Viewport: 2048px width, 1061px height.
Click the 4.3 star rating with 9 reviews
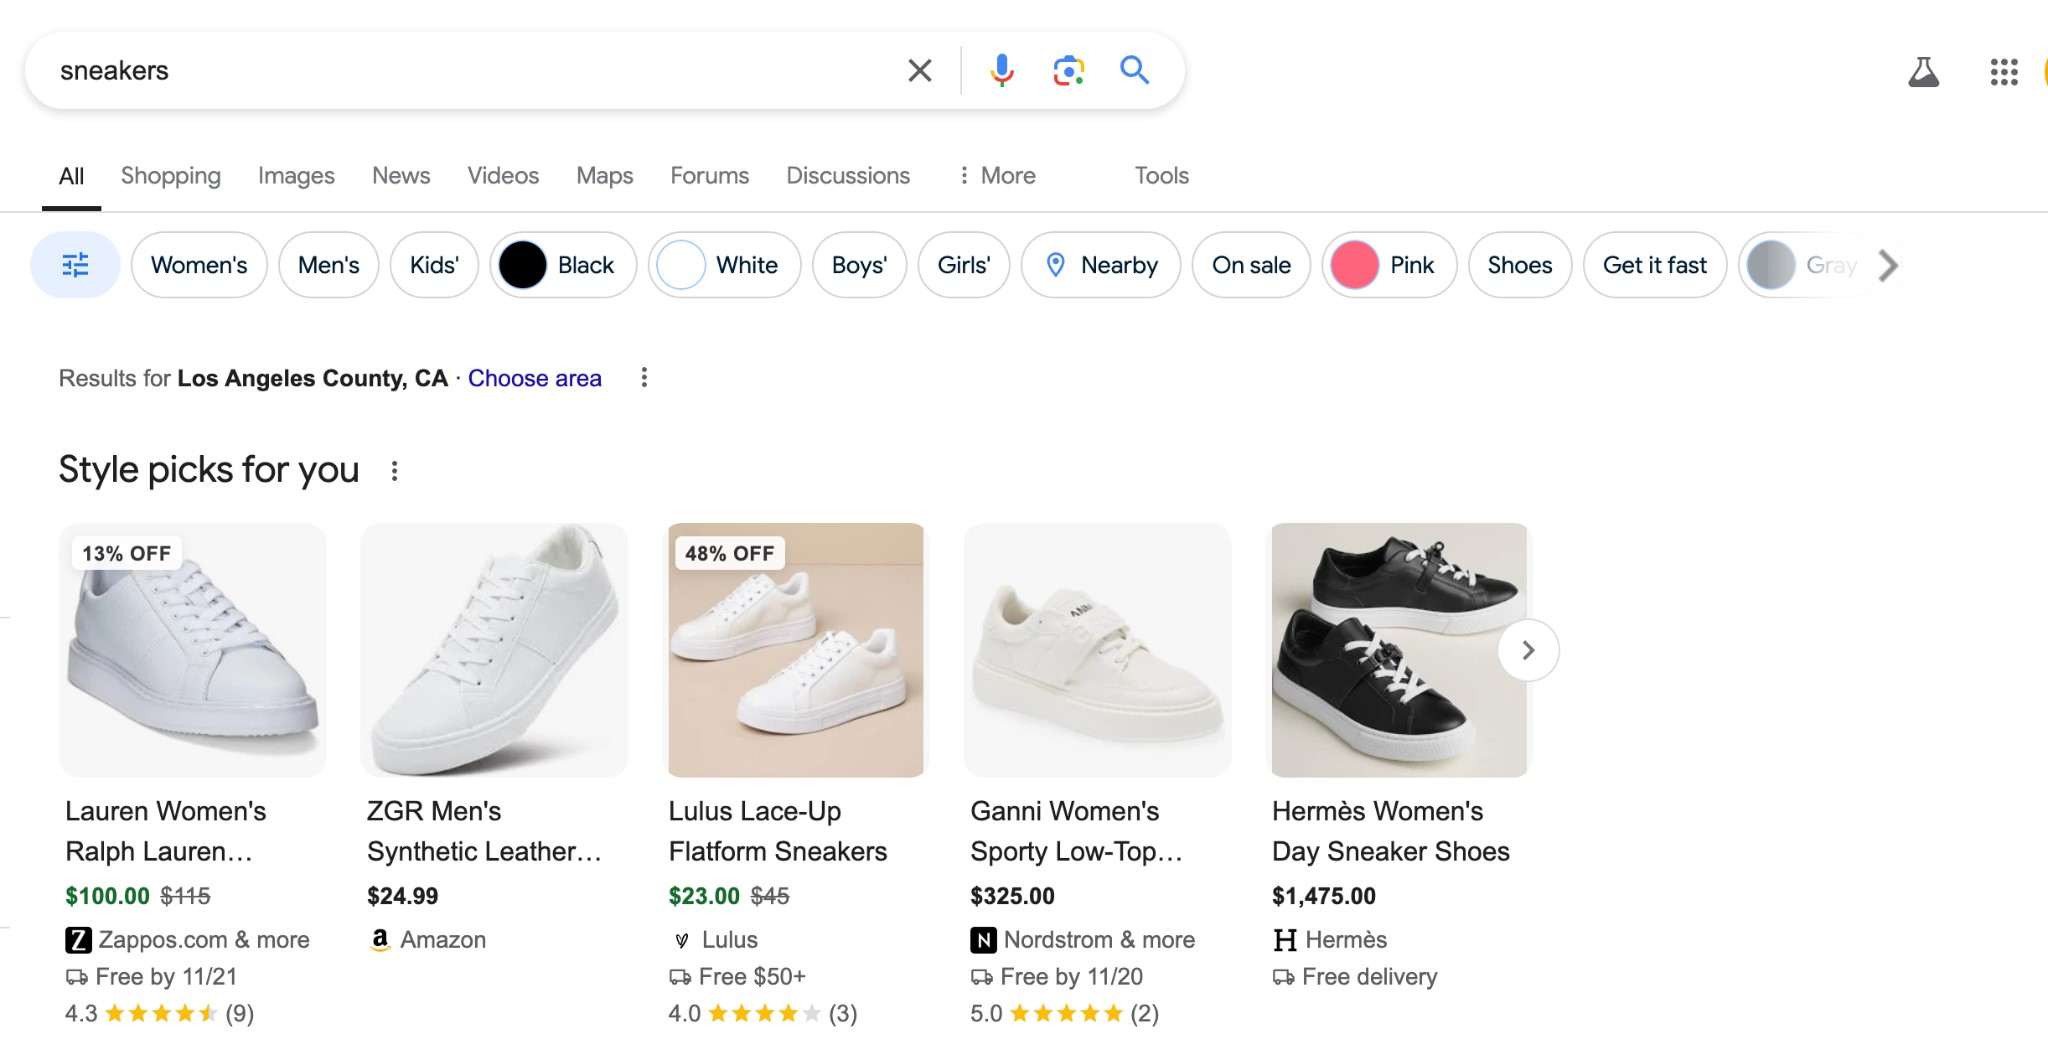point(160,1014)
